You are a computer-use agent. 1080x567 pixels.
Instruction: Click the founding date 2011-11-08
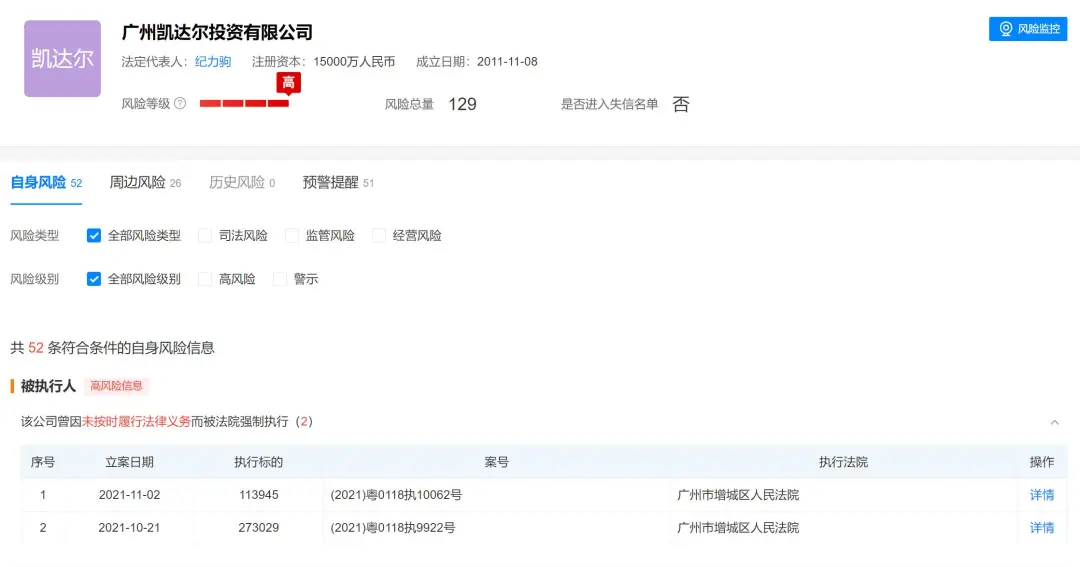[x=507, y=62]
